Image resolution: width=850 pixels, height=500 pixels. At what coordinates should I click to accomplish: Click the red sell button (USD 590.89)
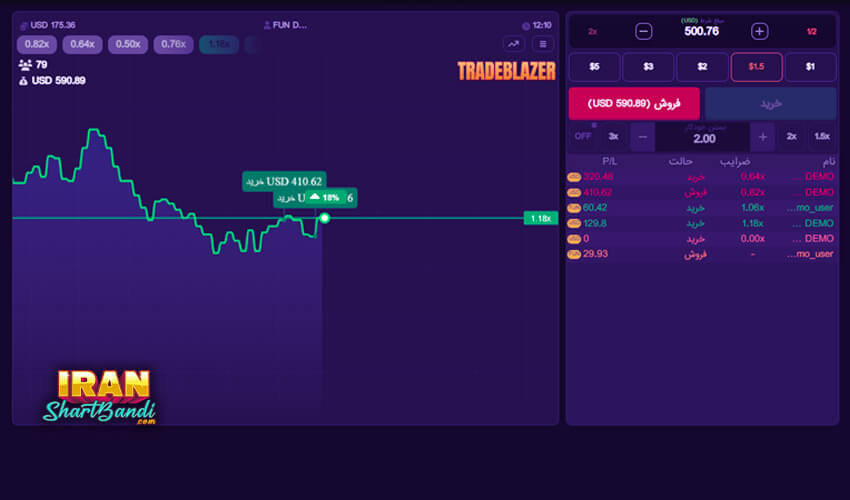(634, 103)
